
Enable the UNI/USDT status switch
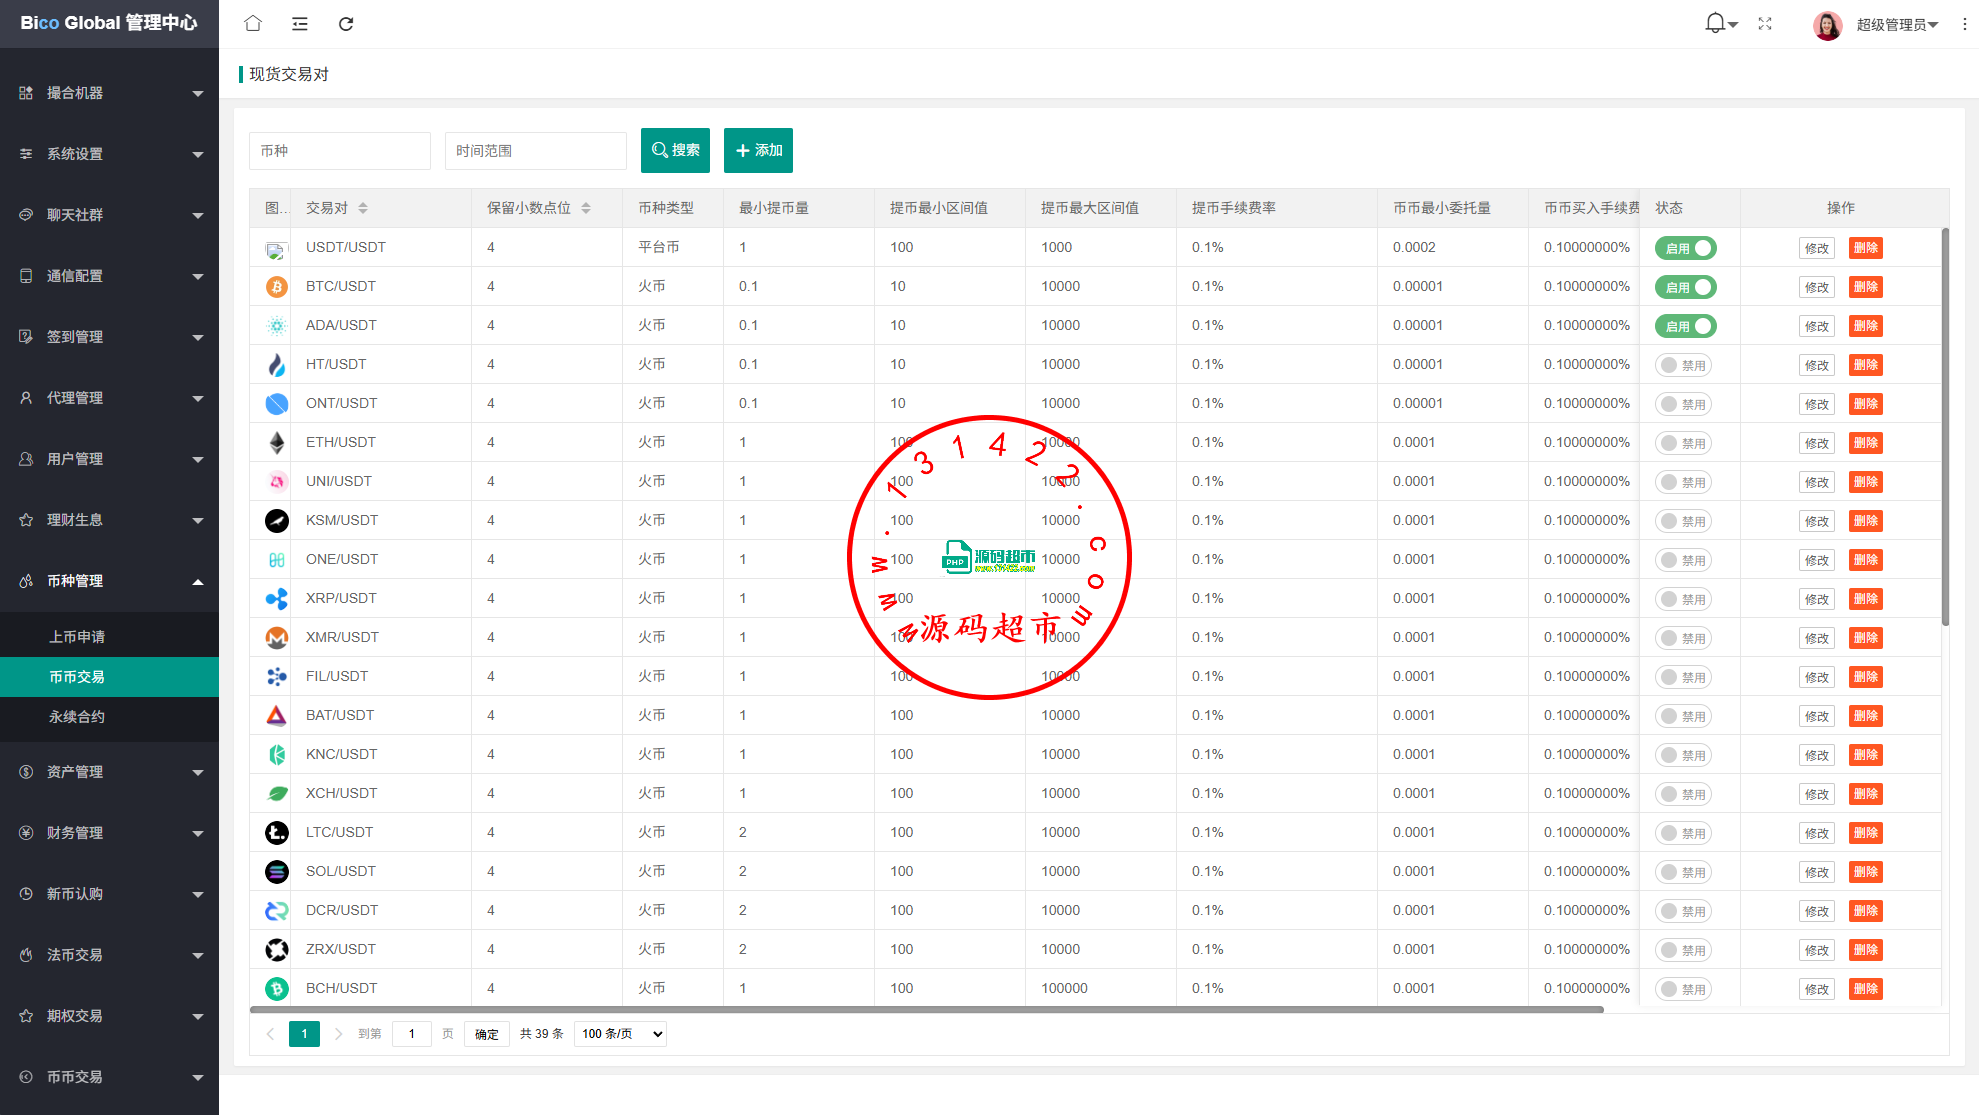click(1683, 482)
